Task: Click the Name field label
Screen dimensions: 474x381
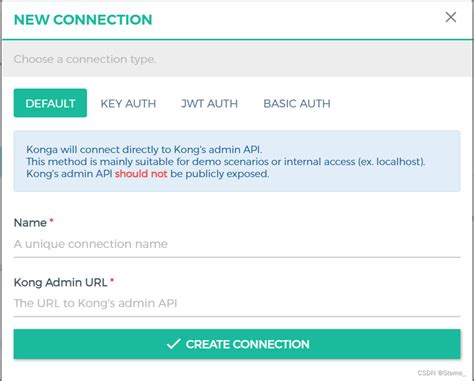Action: pyautogui.click(x=30, y=223)
